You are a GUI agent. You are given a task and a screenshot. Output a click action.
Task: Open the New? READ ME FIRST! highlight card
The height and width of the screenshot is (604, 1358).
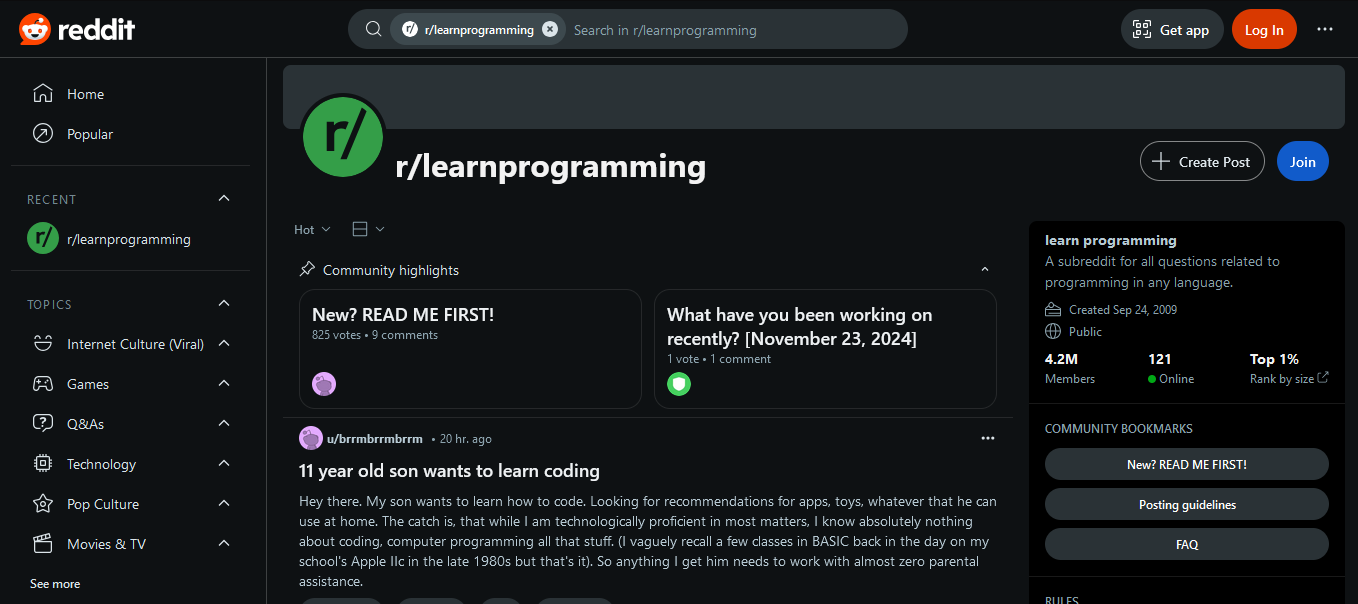pyautogui.click(x=470, y=349)
